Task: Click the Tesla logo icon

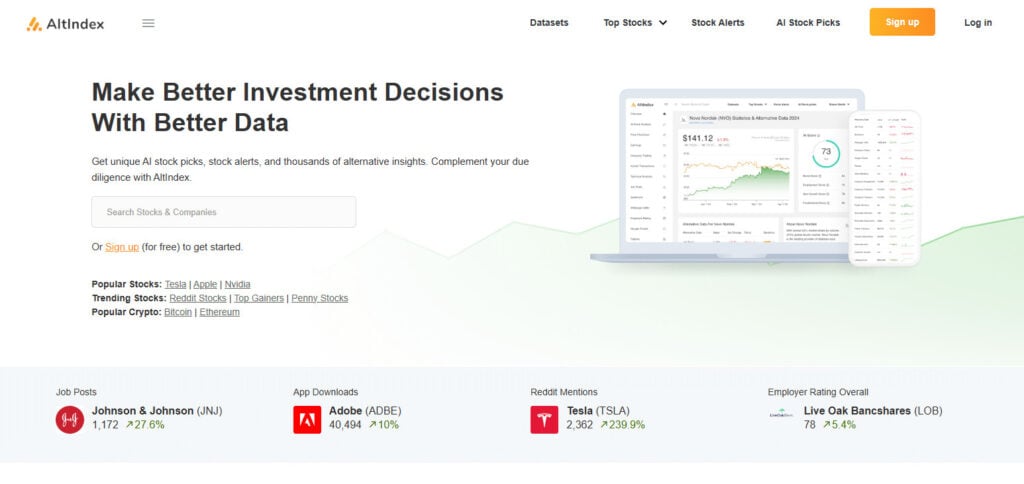Action: 544,419
